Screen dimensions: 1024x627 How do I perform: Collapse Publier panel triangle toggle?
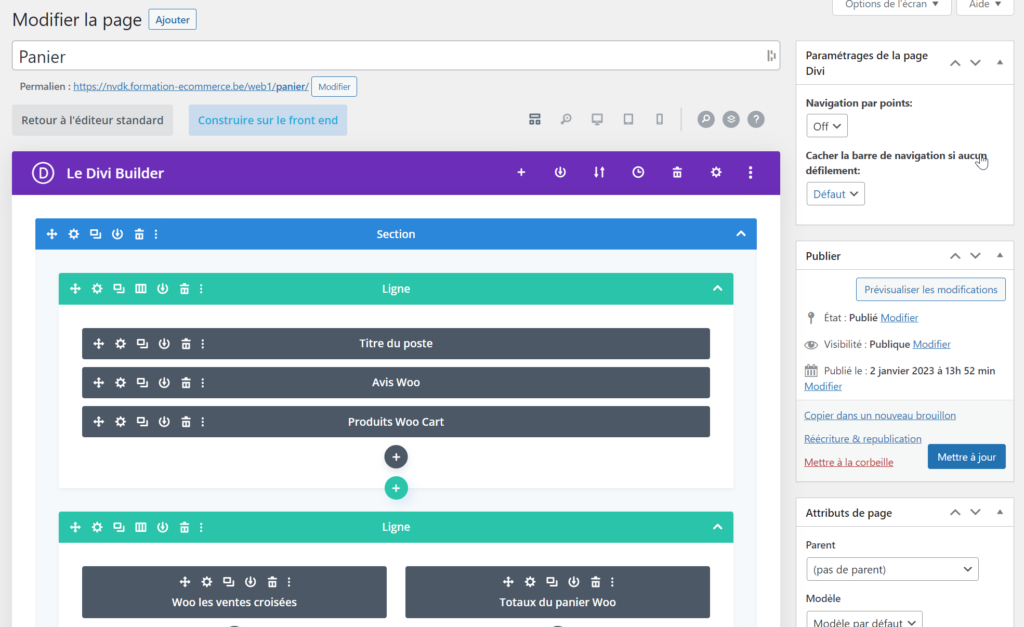coord(1000,255)
